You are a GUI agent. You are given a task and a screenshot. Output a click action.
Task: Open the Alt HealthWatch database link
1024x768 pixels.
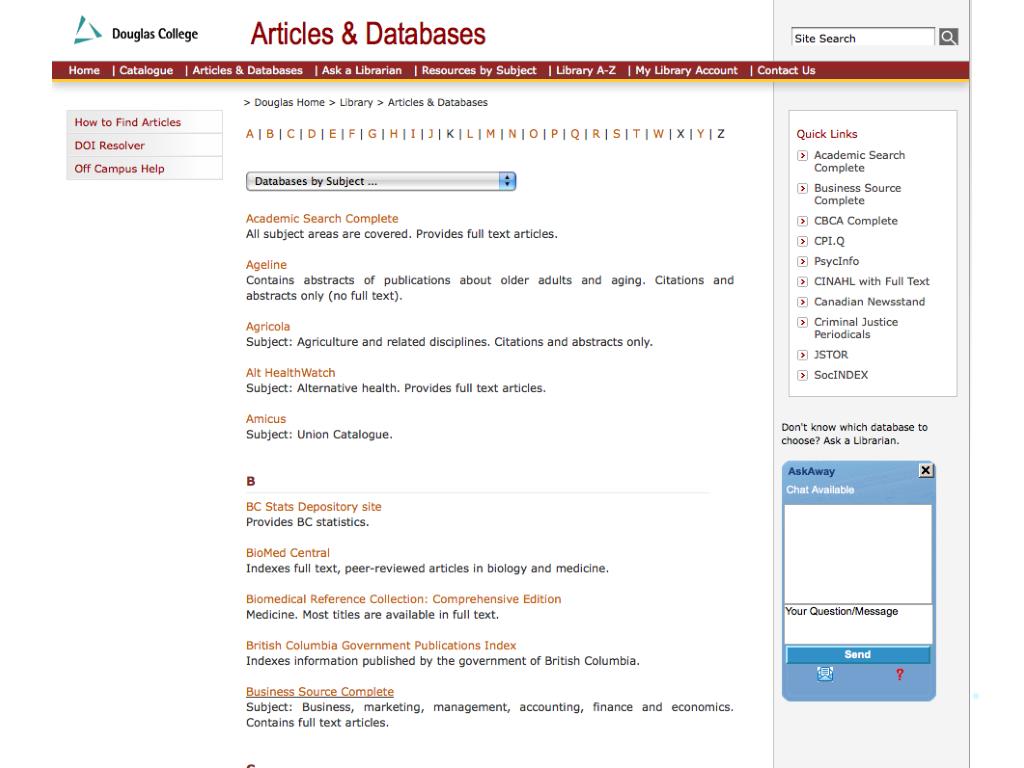291,373
